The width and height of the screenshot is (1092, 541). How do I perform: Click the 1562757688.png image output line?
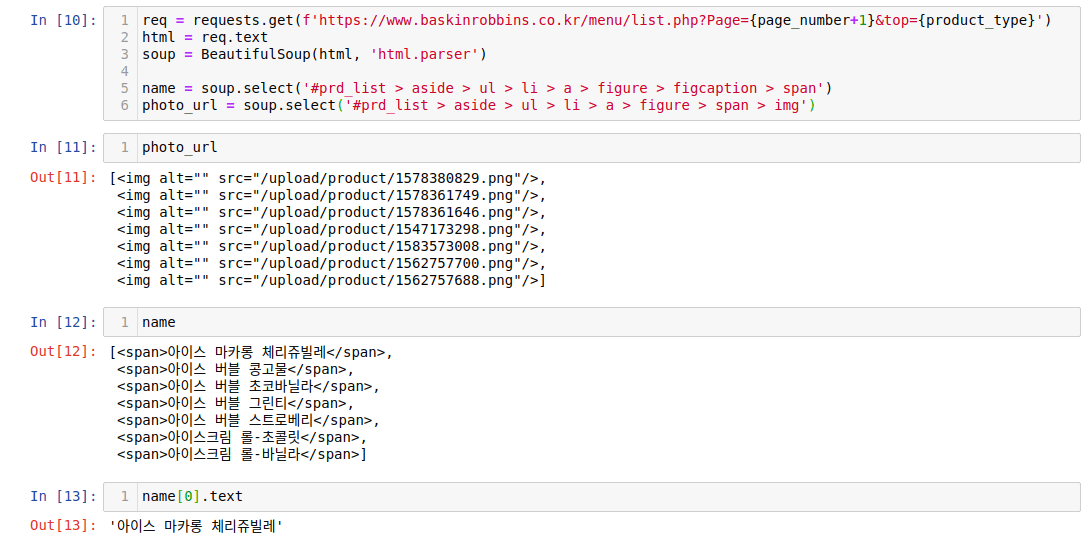coord(331,280)
